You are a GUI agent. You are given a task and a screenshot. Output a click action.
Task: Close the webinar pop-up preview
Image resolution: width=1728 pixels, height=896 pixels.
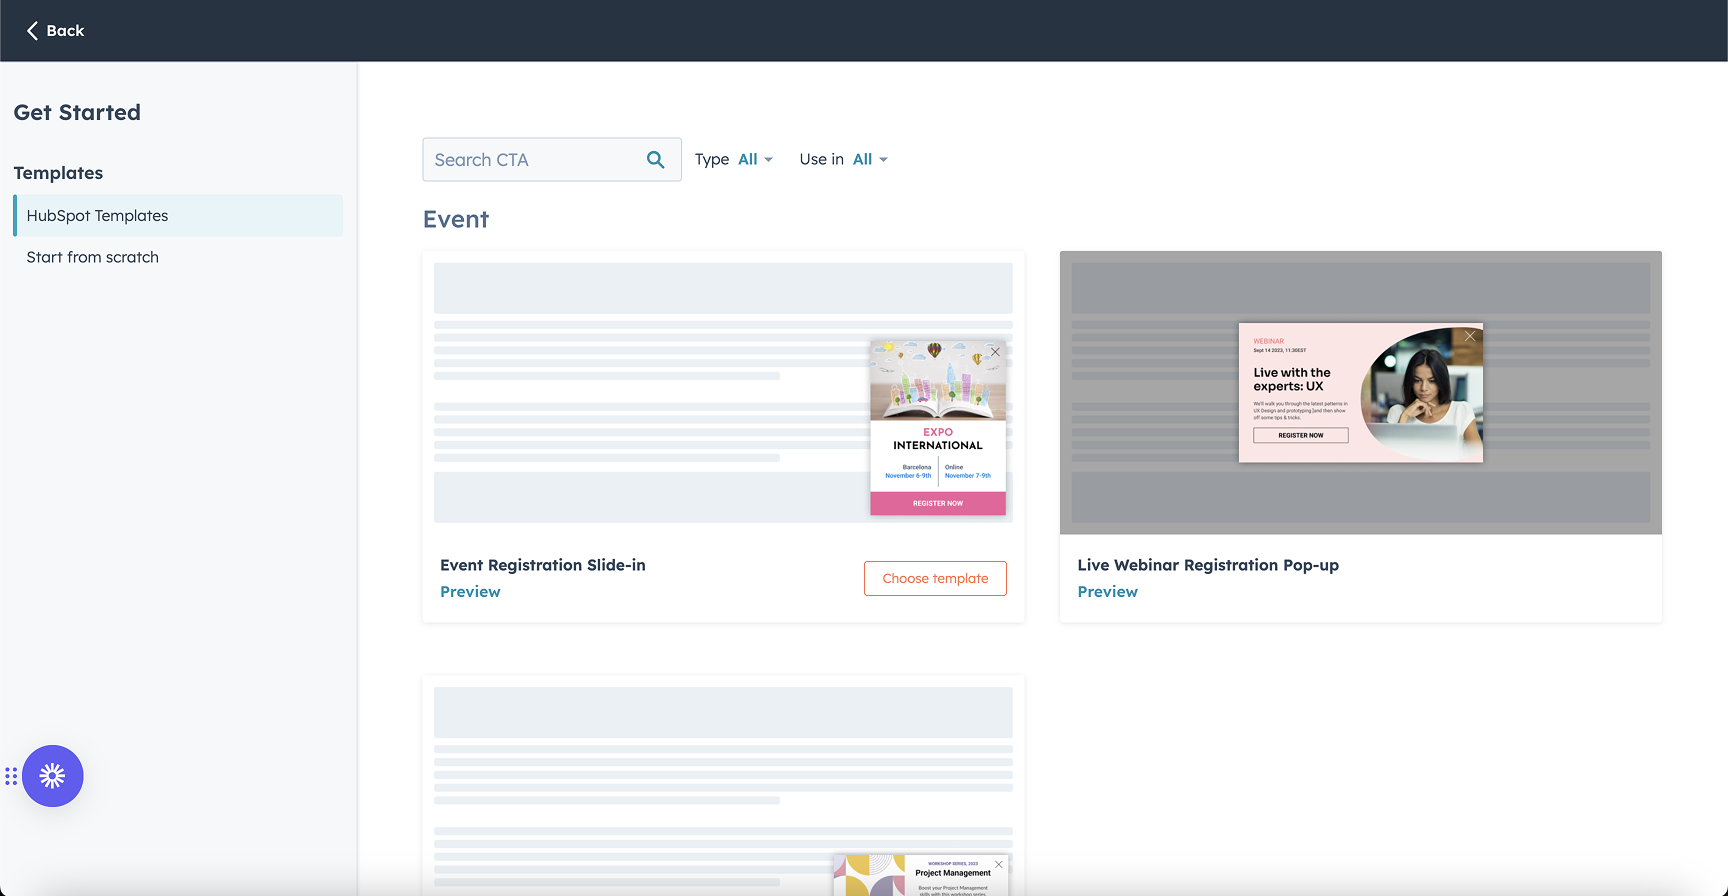[1470, 337]
